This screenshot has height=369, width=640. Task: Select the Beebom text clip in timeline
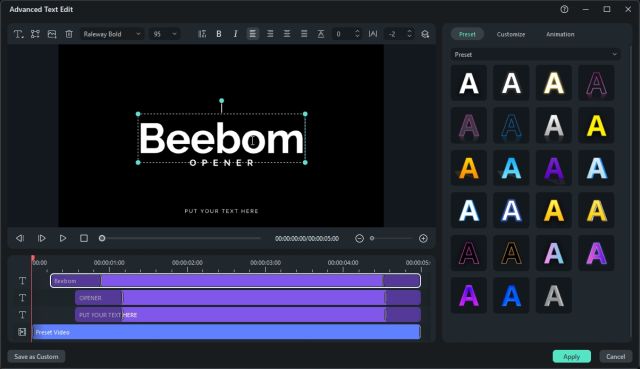(236, 281)
